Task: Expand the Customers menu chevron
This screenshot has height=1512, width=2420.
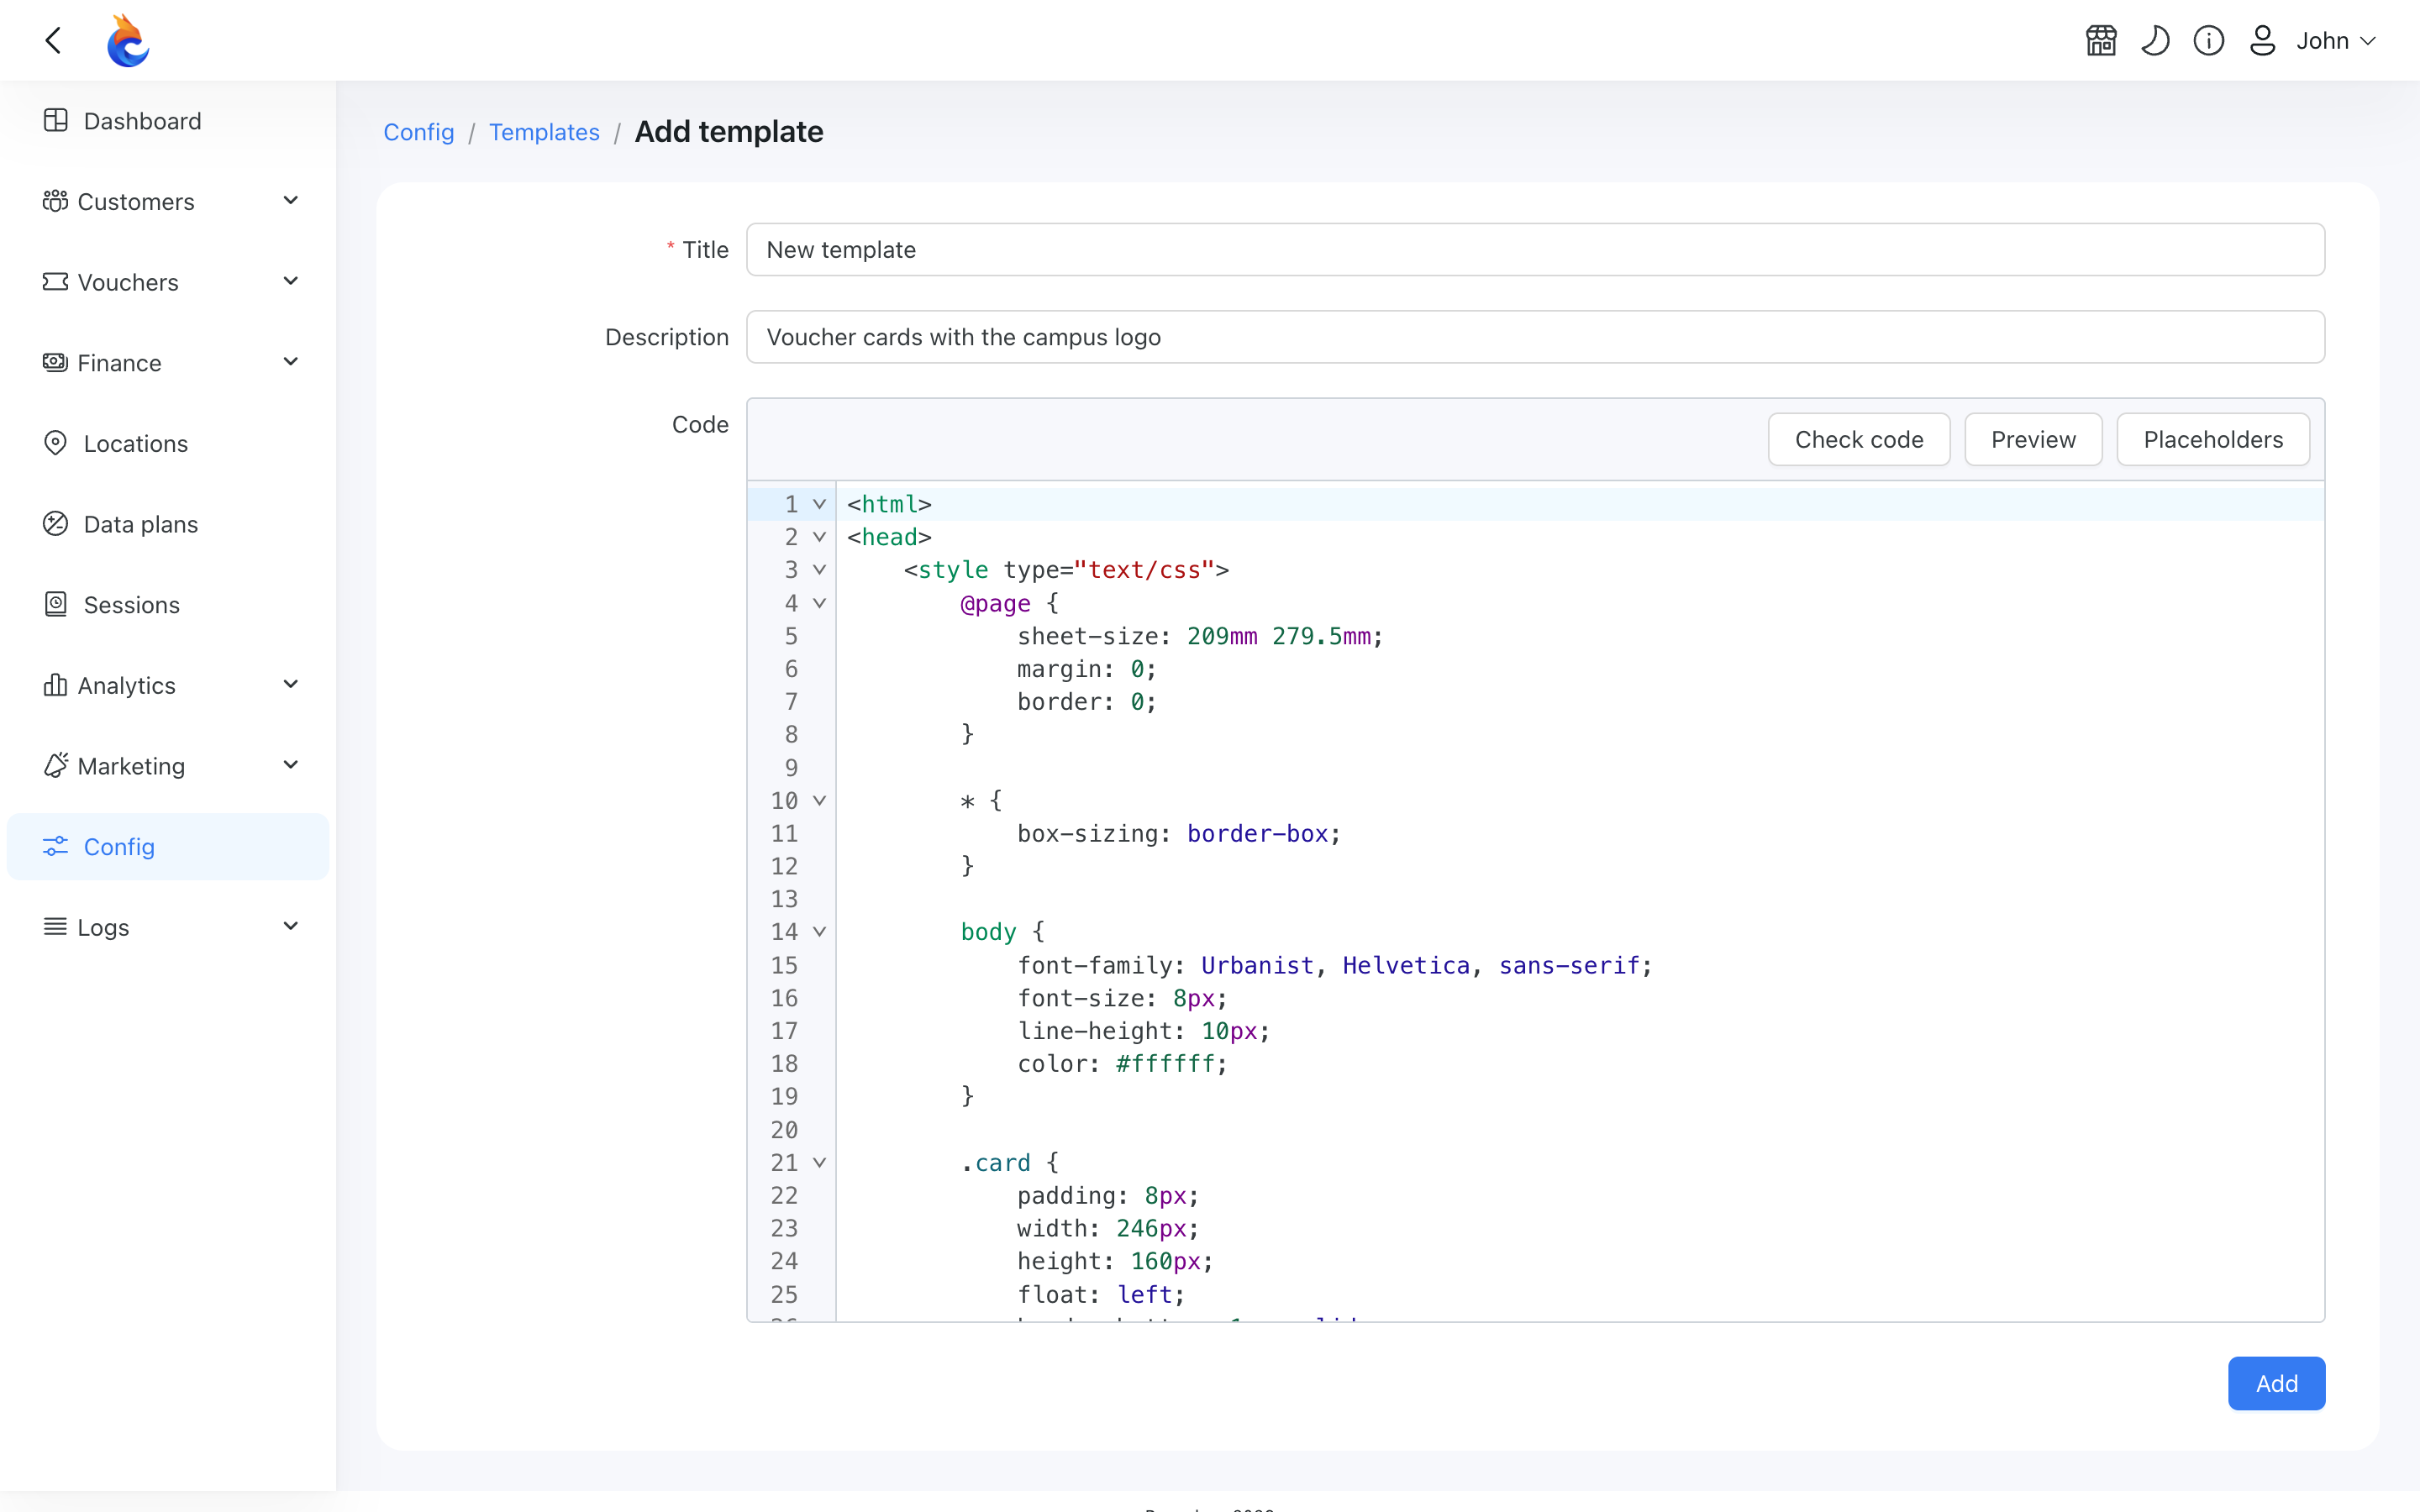Action: (x=291, y=201)
